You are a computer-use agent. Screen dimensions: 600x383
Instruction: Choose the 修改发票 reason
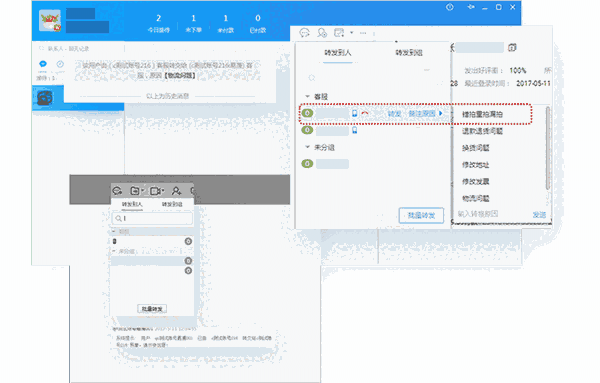click(476, 181)
